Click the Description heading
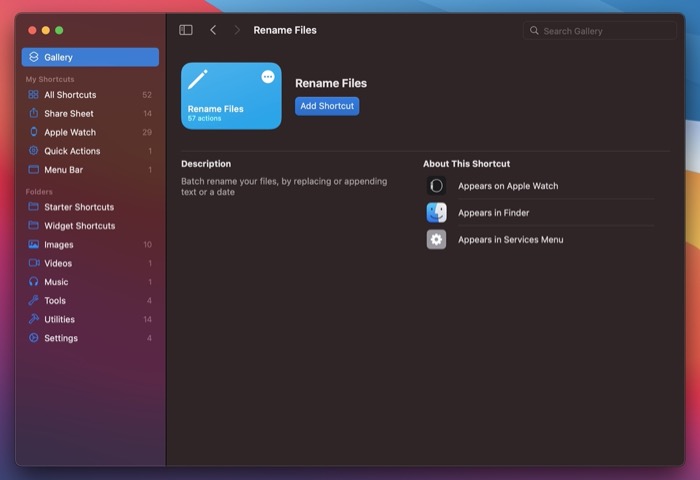The width and height of the screenshot is (700, 480). pos(206,163)
